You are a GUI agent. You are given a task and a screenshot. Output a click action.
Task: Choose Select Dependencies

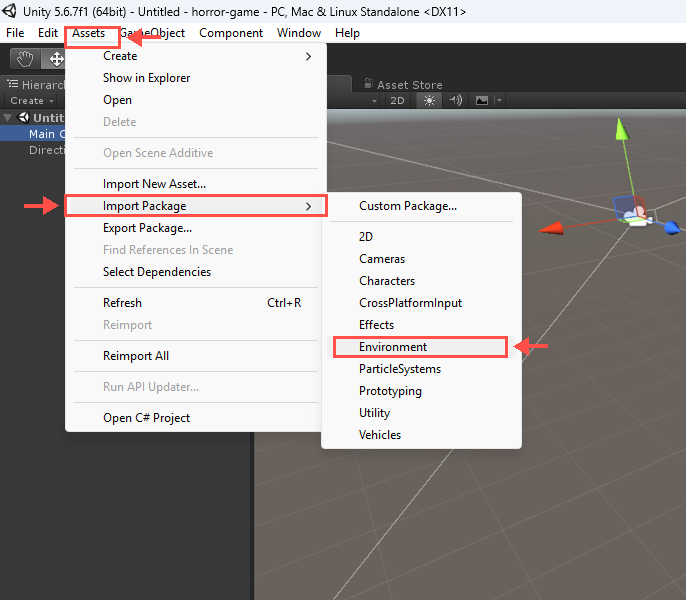click(x=196, y=272)
